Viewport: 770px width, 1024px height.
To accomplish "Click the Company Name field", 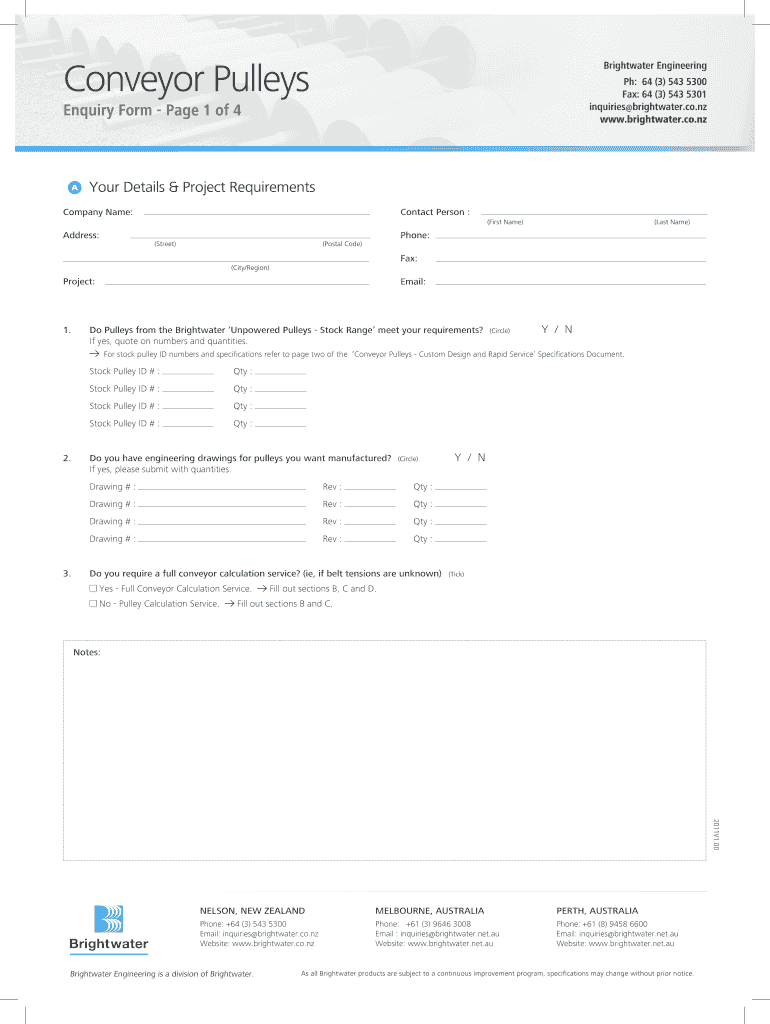I will (256, 210).
